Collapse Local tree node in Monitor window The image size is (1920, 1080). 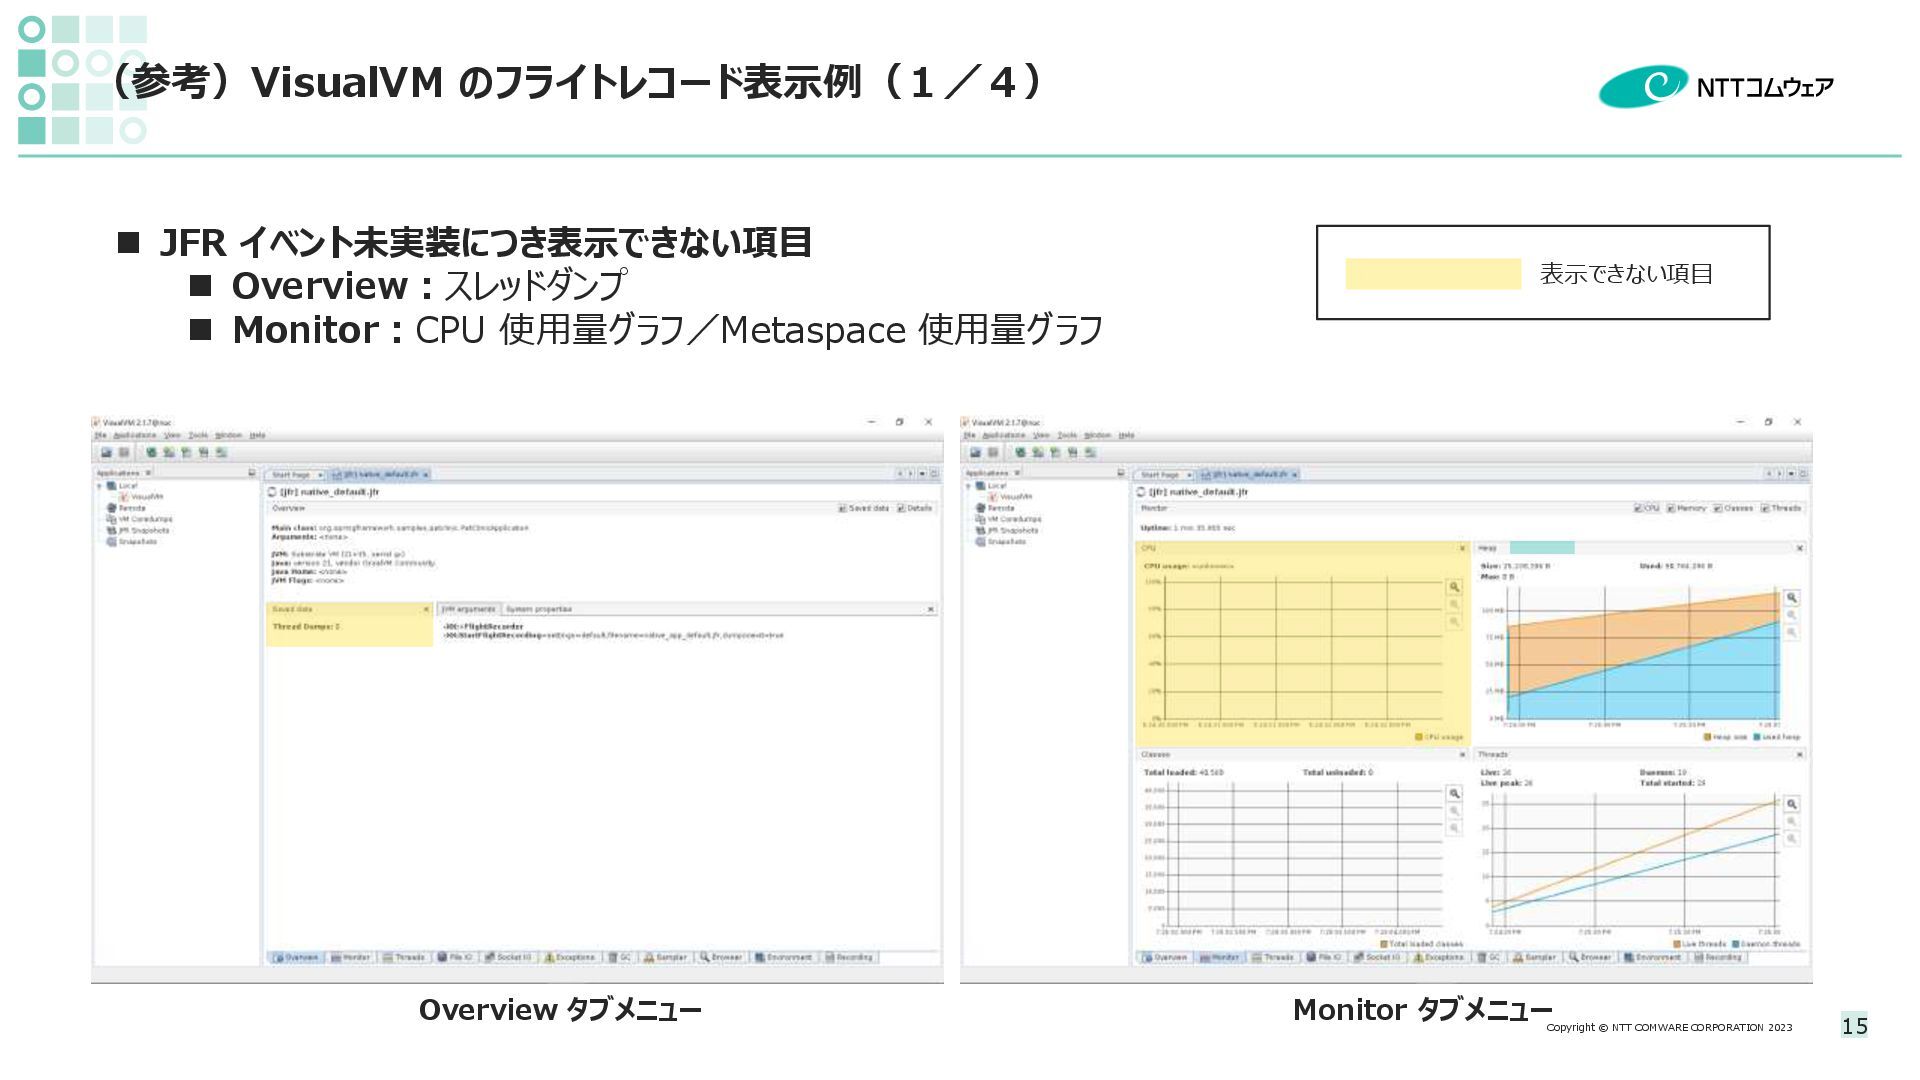(x=968, y=486)
